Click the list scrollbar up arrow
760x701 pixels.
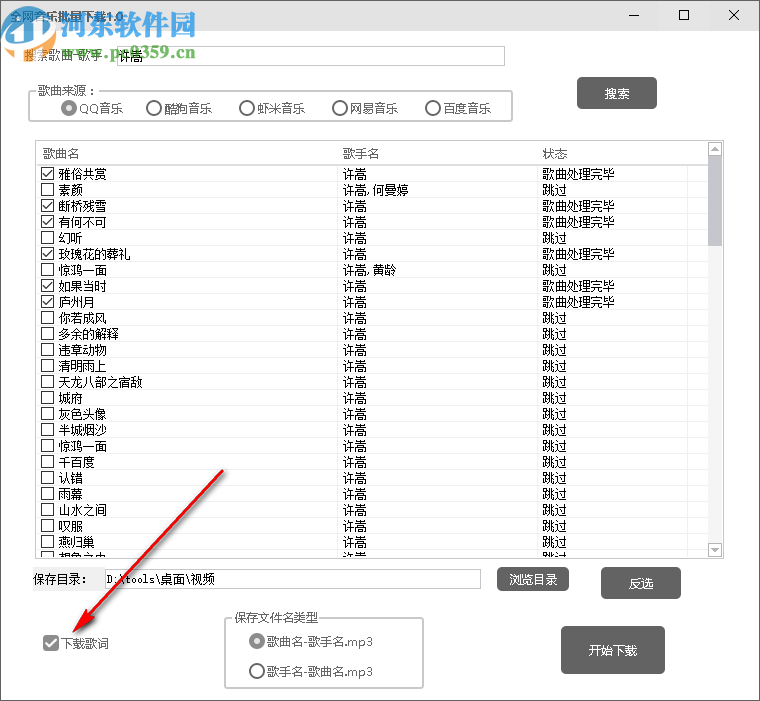click(x=714, y=149)
